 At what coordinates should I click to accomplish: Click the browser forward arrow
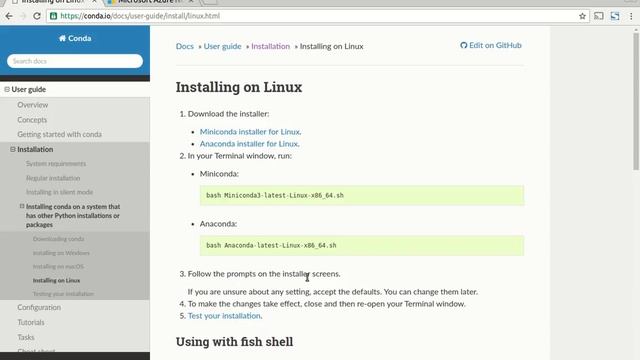tap(23, 16)
